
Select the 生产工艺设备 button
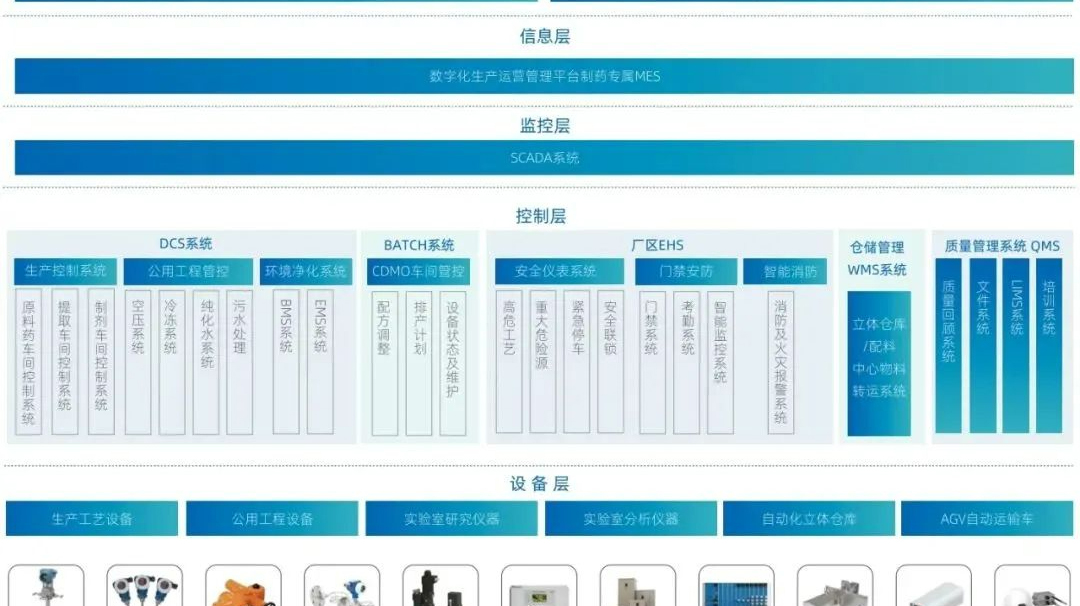[x=92, y=519]
